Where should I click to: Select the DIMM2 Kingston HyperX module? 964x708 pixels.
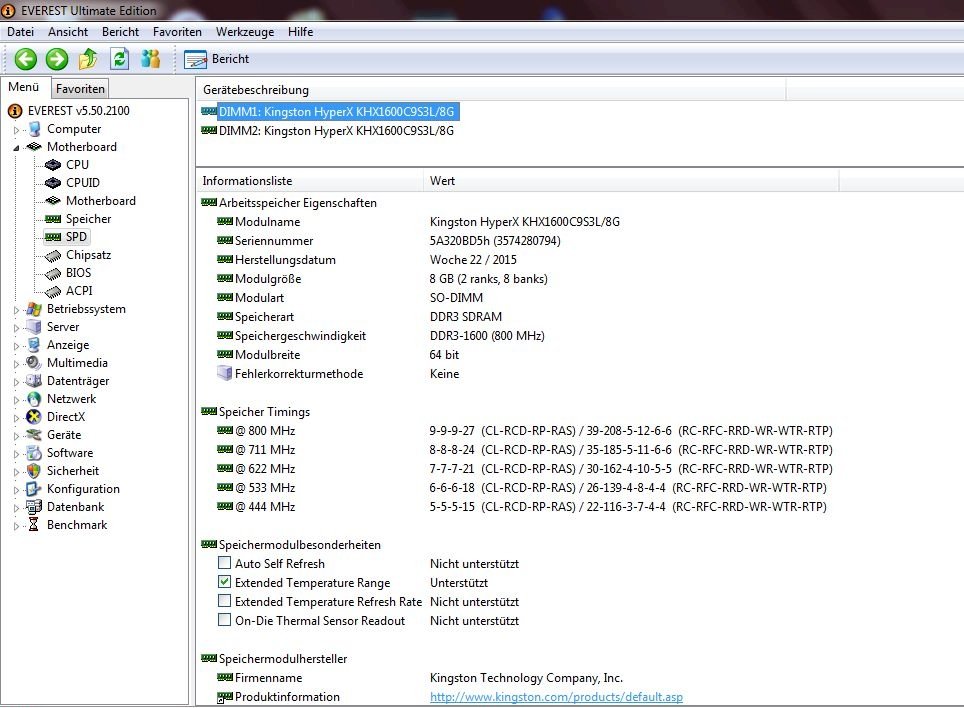tap(336, 130)
